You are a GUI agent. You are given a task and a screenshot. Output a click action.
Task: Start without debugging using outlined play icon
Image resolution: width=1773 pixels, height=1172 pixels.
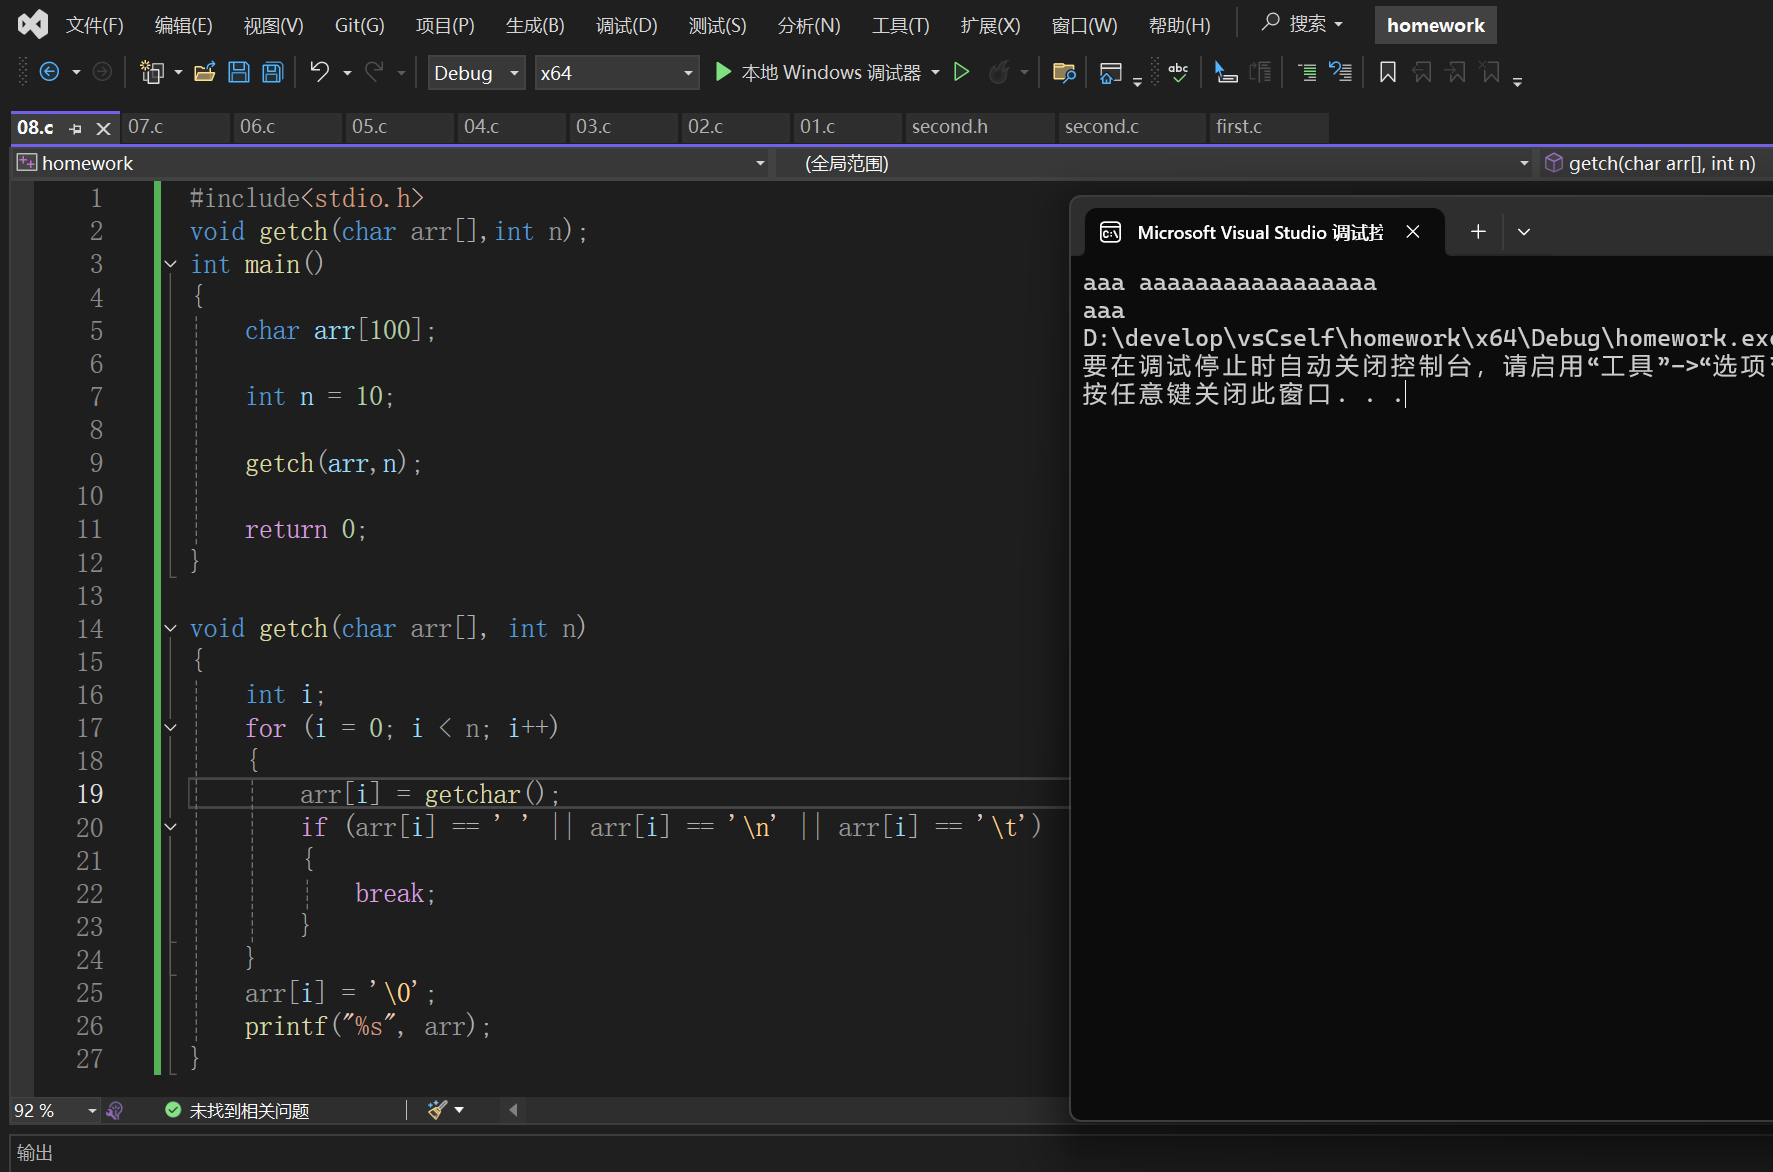click(961, 72)
